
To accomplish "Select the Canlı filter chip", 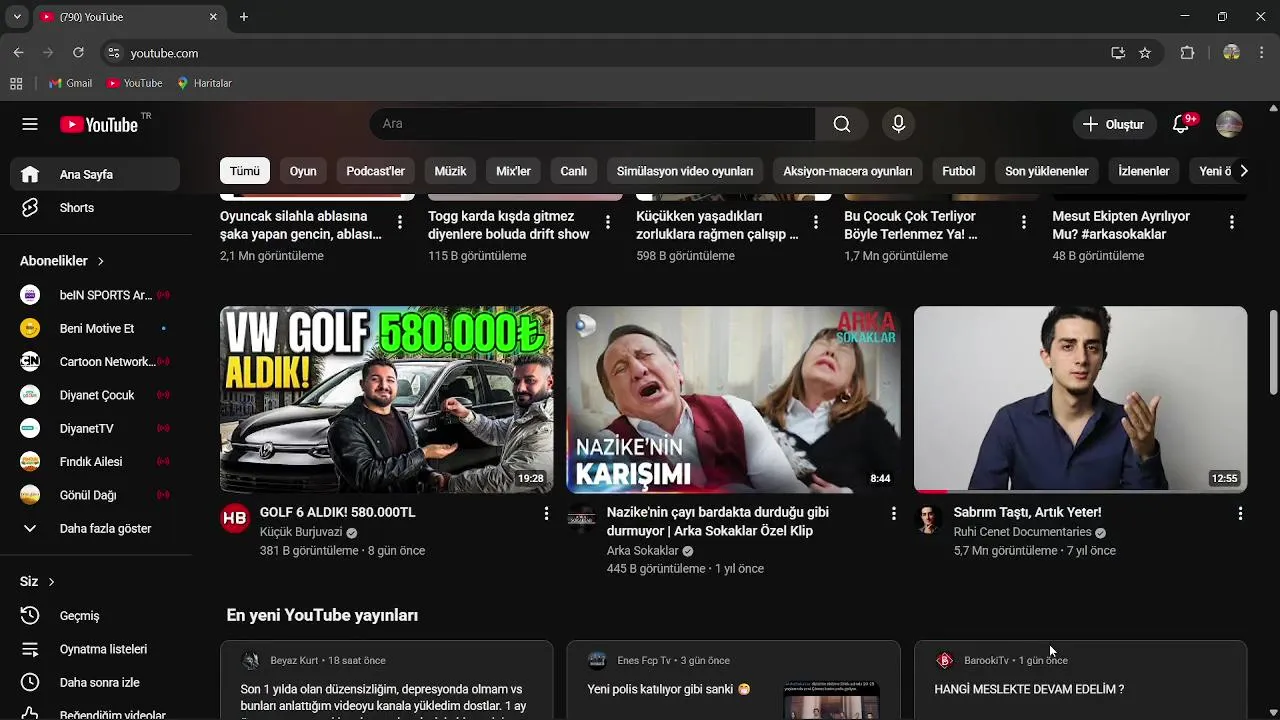I will pyautogui.click(x=573, y=171).
